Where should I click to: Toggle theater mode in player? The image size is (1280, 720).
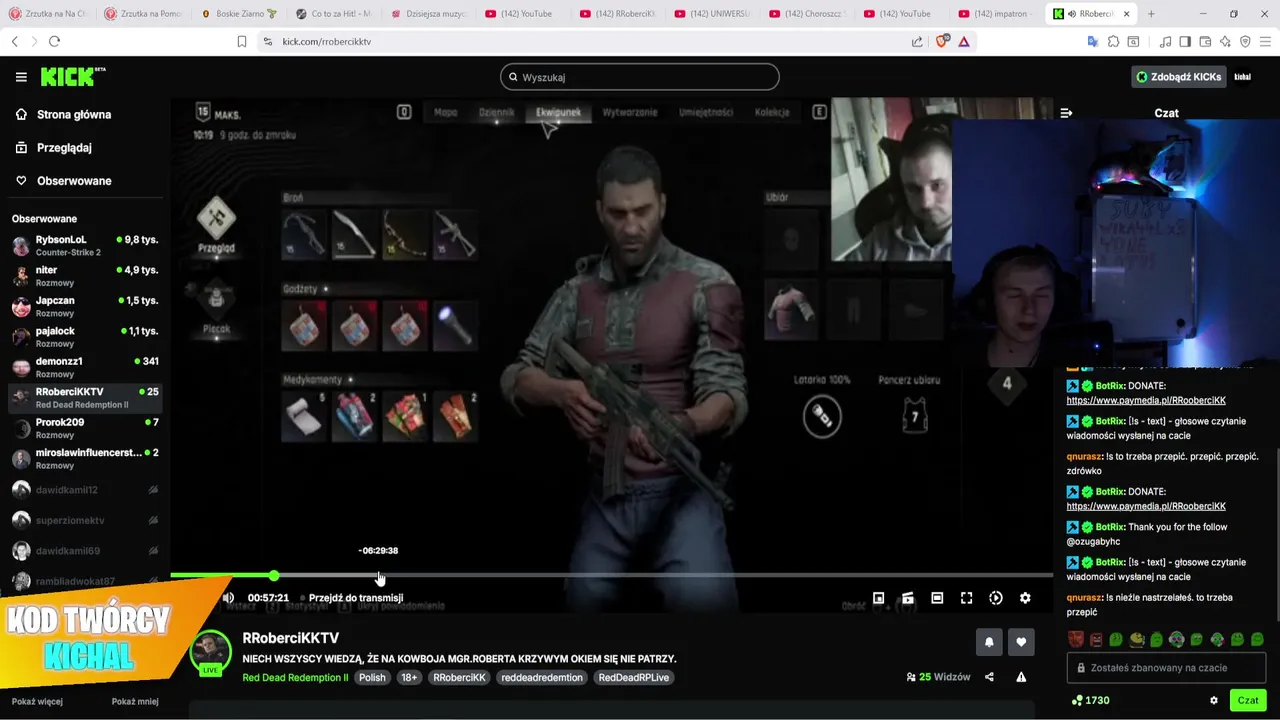(937, 598)
